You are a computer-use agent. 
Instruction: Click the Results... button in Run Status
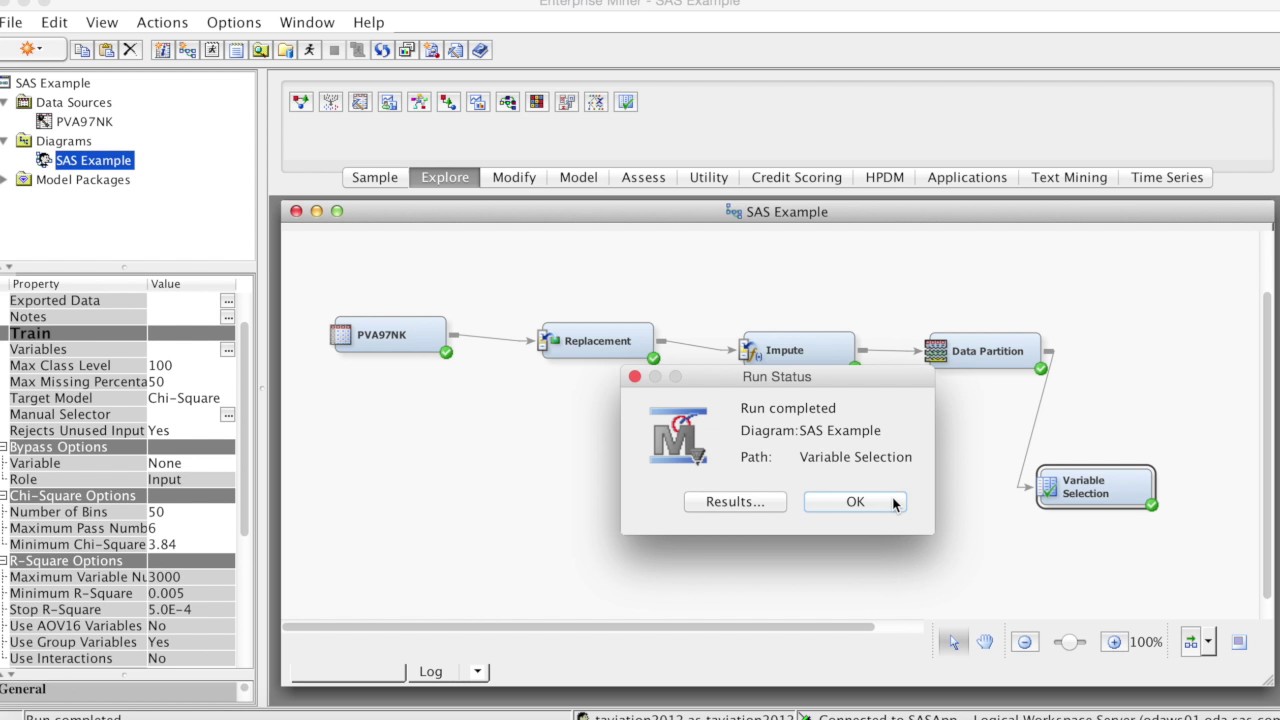point(735,502)
